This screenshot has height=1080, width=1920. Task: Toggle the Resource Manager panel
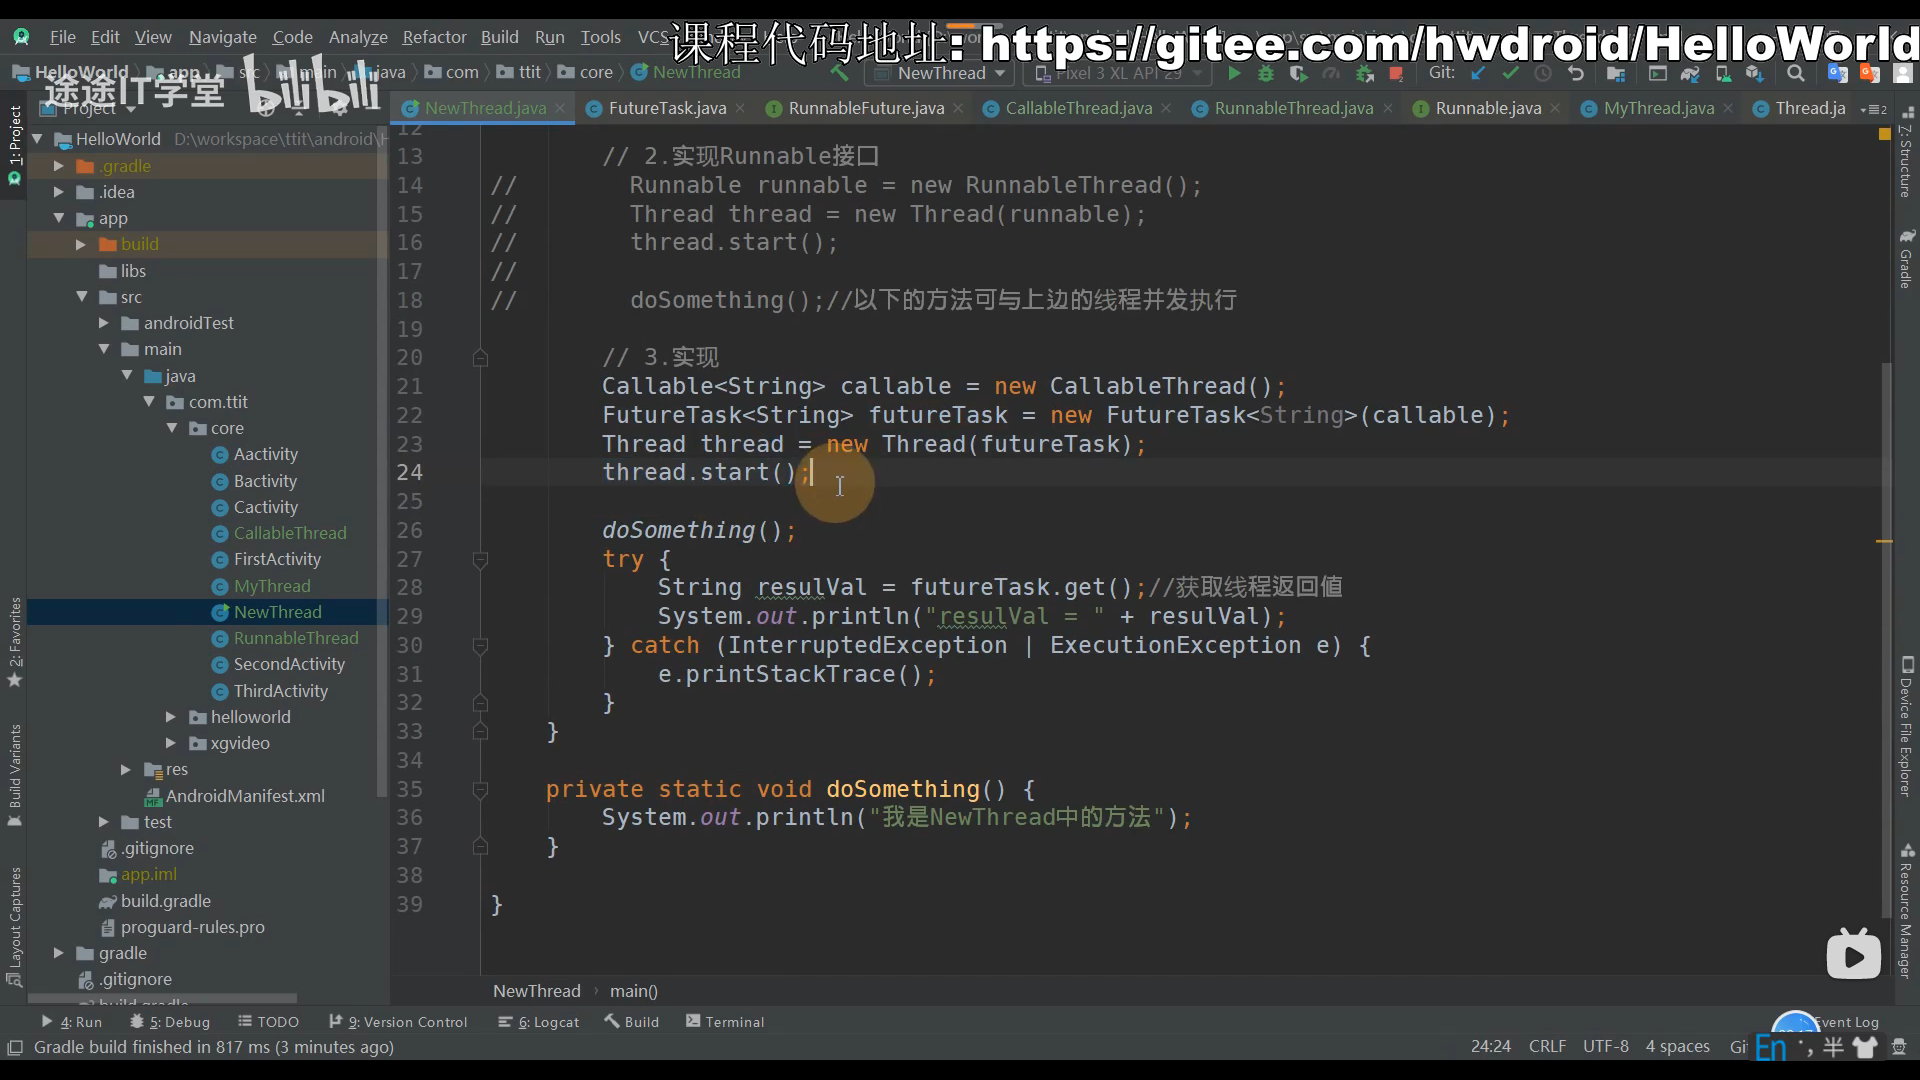click(1906, 912)
